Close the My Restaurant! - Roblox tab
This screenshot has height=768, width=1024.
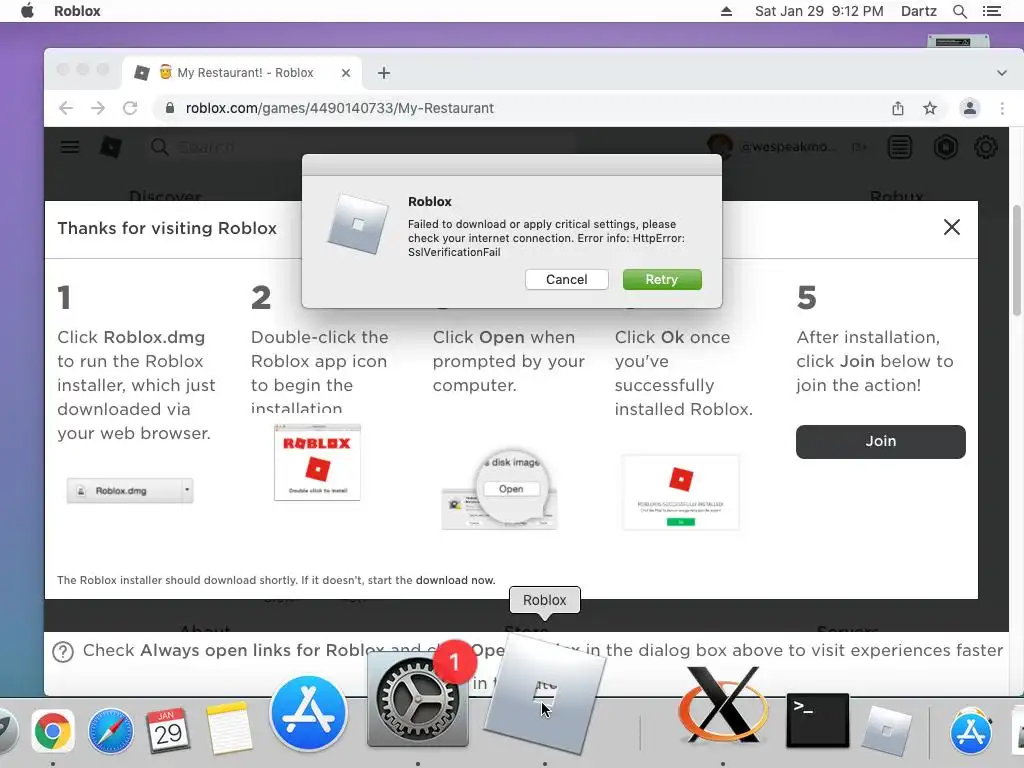pyautogui.click(x=346, y=73)
